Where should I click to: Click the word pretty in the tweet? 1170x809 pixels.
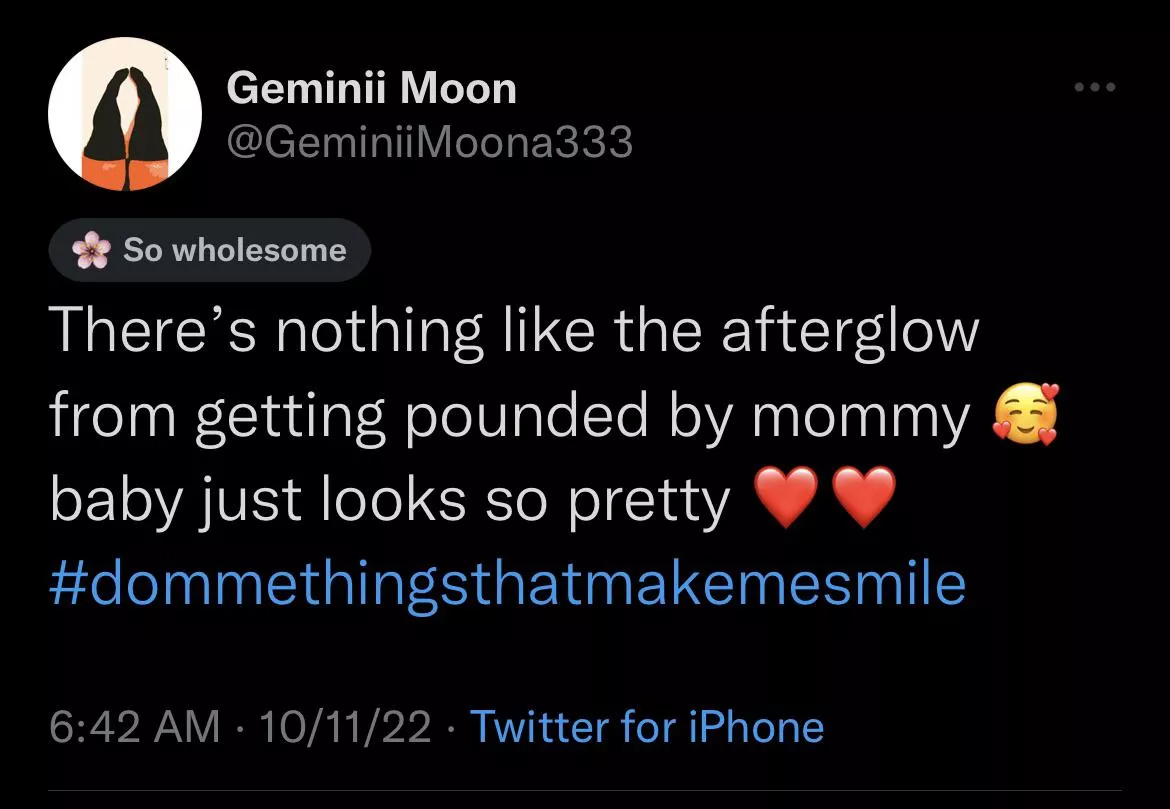tap(650, 502)
